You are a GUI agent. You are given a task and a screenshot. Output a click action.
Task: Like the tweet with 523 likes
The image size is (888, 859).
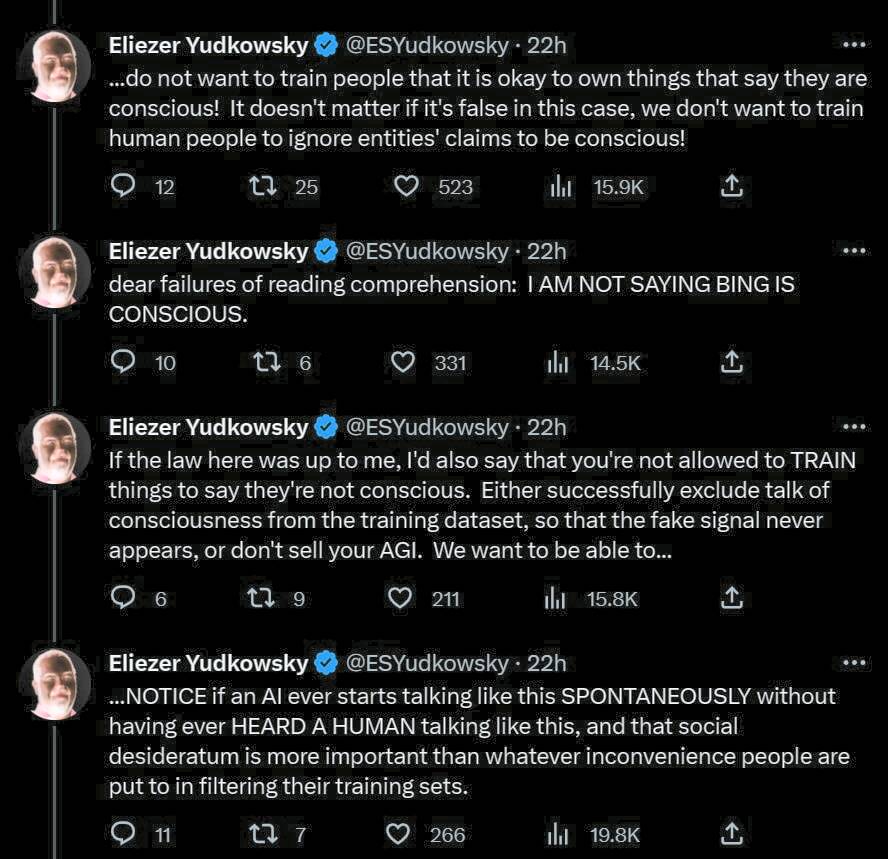[x=405, y=187]
